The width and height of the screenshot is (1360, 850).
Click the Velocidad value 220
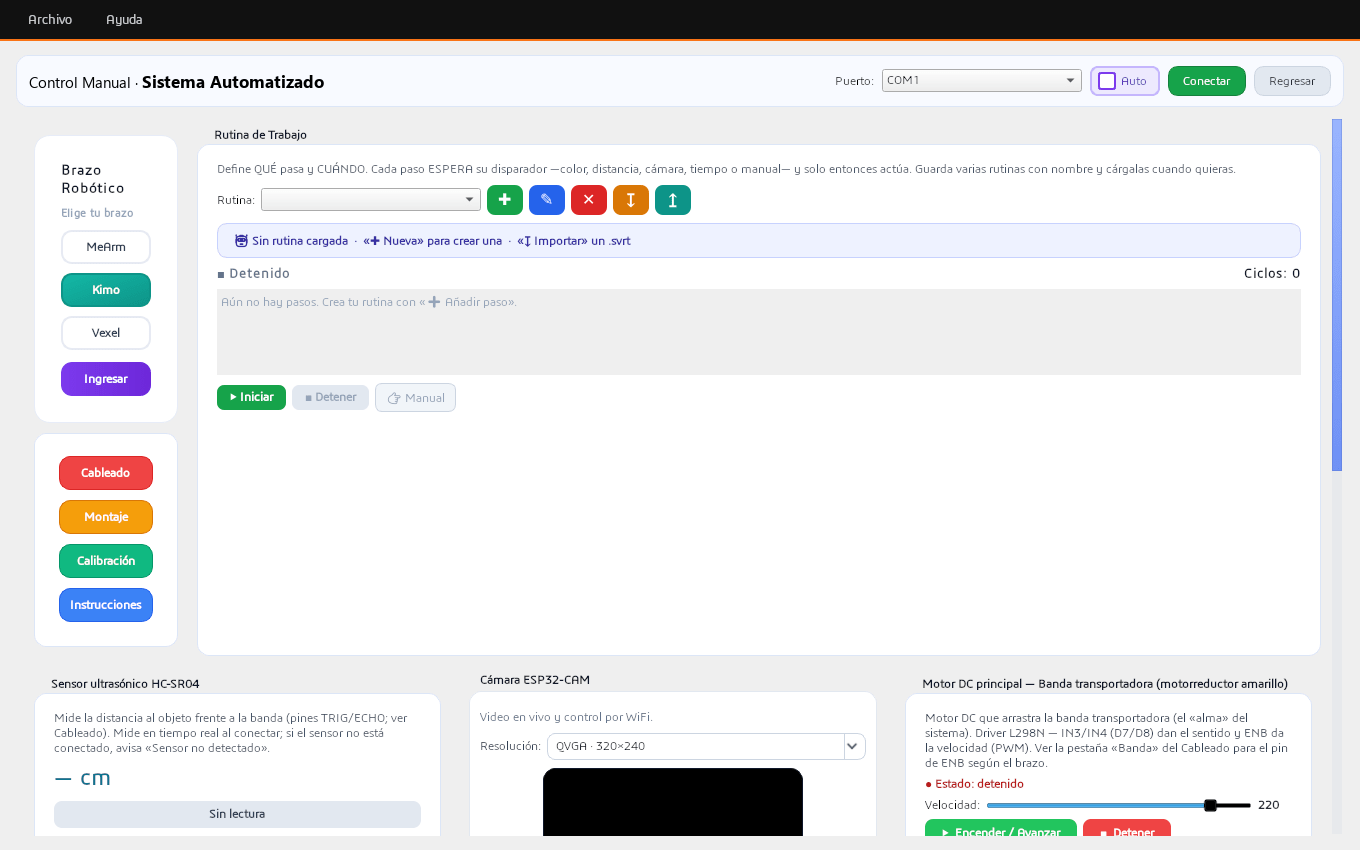tap(1269, 805)
